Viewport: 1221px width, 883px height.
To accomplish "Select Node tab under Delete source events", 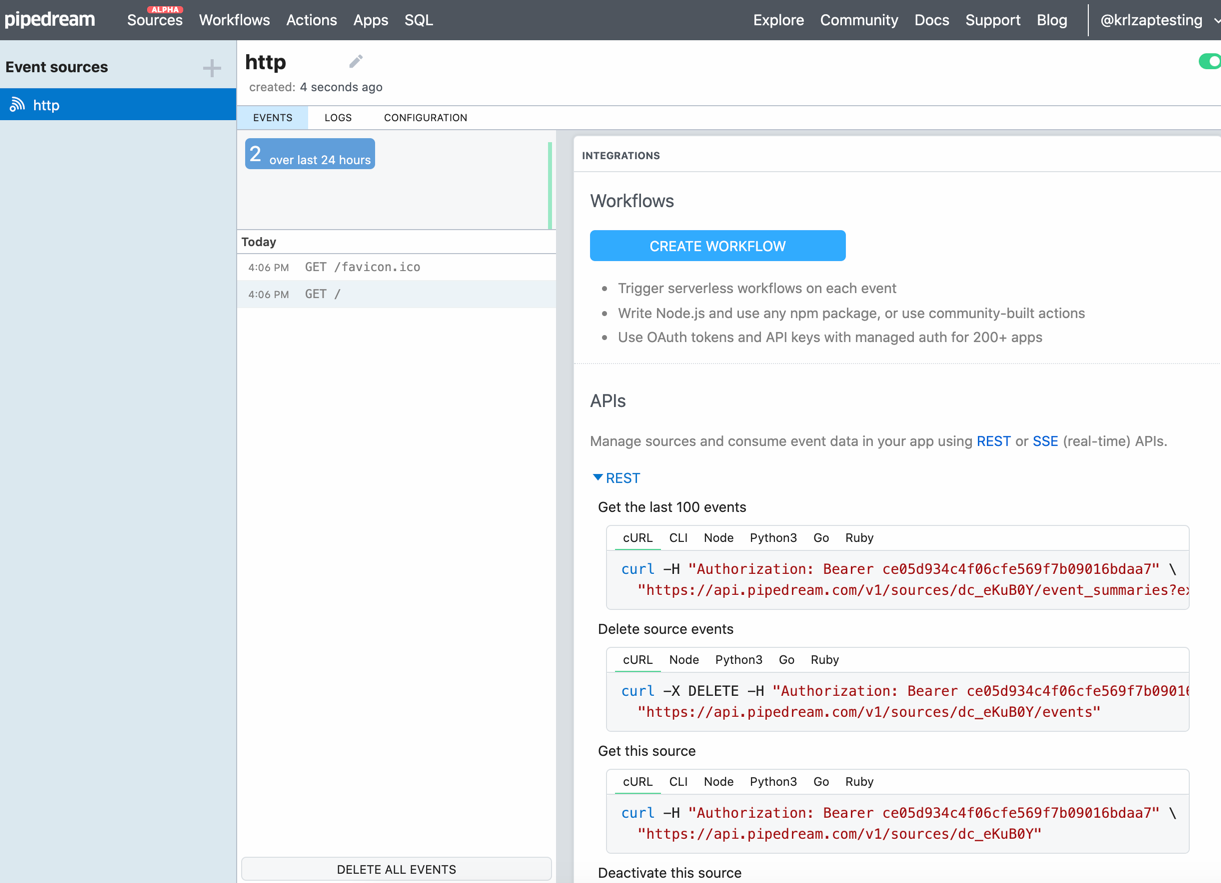I will 684,660.
